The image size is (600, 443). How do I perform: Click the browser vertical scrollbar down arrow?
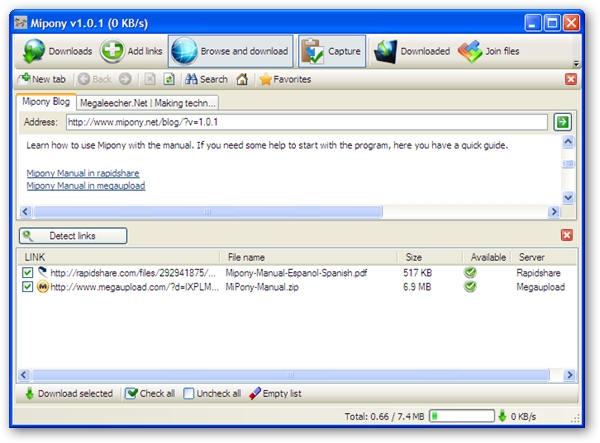pos(568,198)
